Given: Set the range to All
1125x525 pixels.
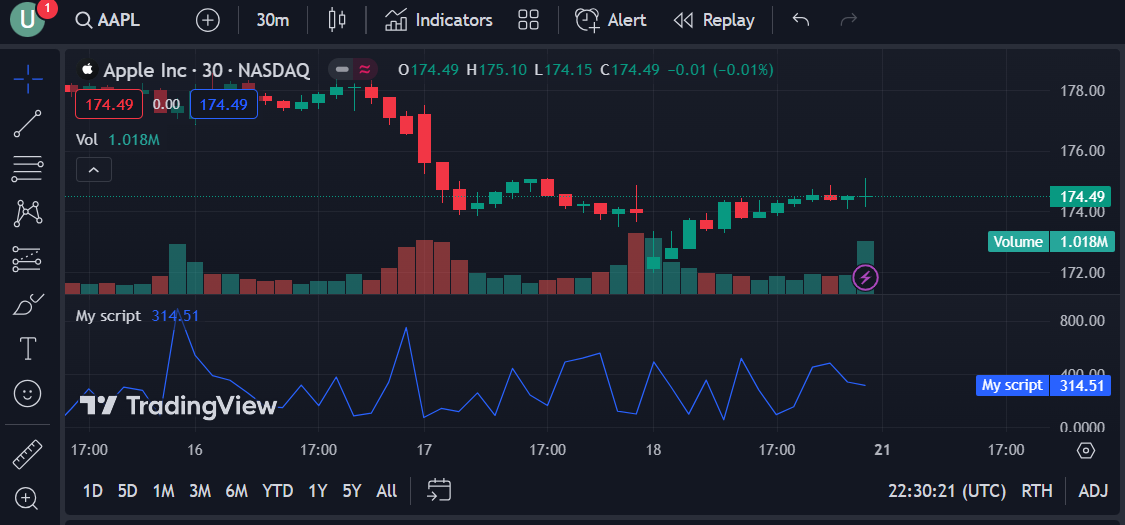Looking at the screenshot, I should coord(387,491).
